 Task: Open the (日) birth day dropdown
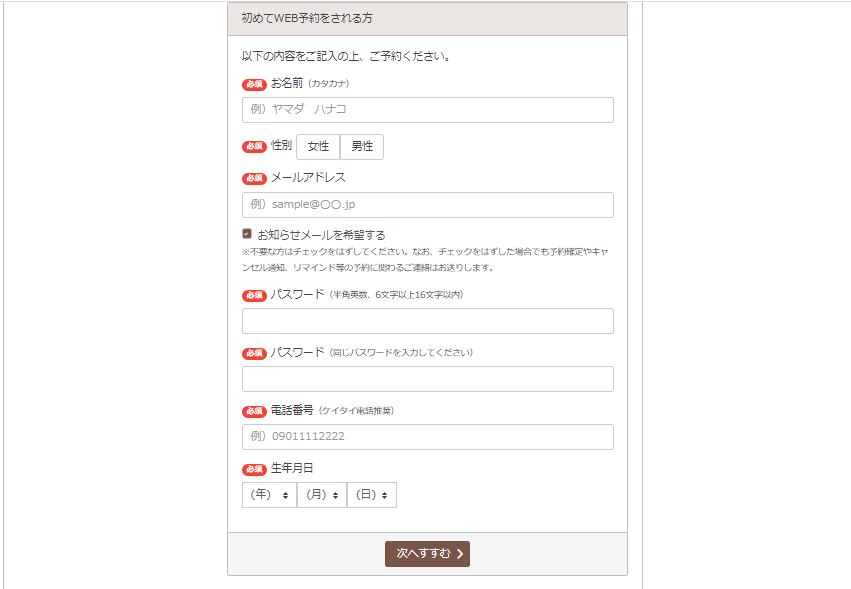(371, 495)
